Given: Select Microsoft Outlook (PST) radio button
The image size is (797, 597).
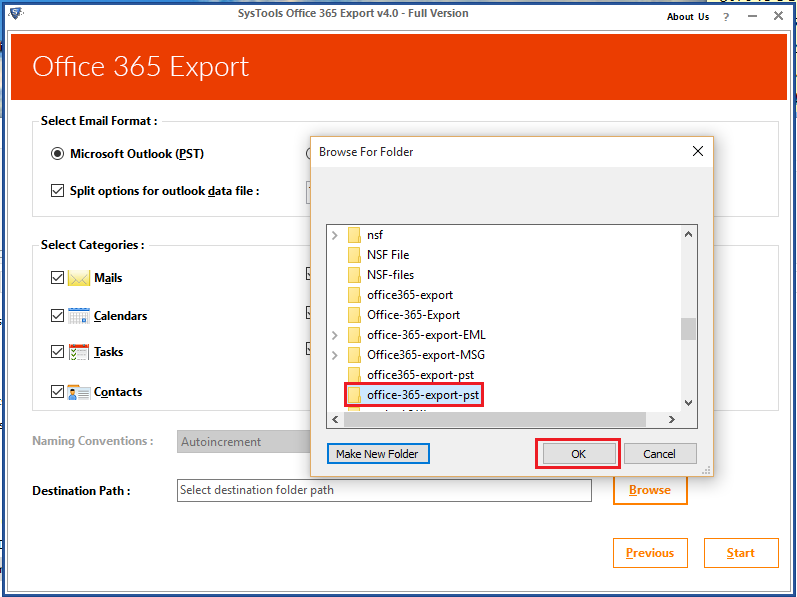Looking at the screenshot, I should [x=57, y=153].
